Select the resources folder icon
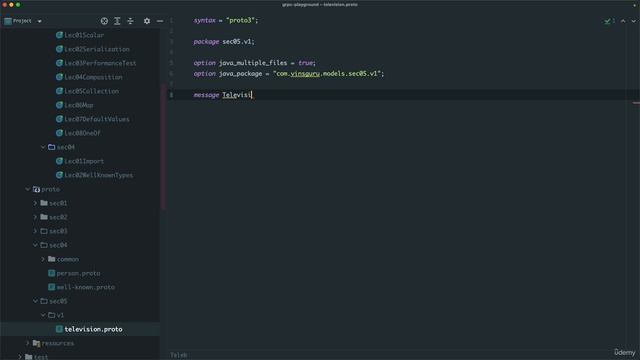 coord(36,343)
